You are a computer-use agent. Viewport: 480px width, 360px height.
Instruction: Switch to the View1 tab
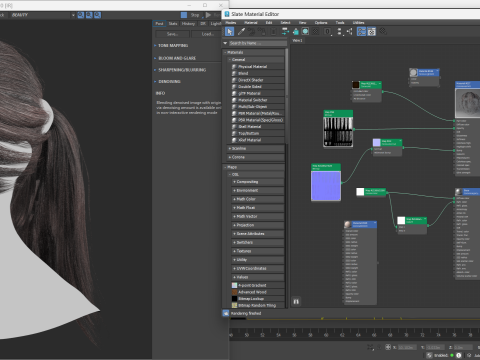(297, 40)
